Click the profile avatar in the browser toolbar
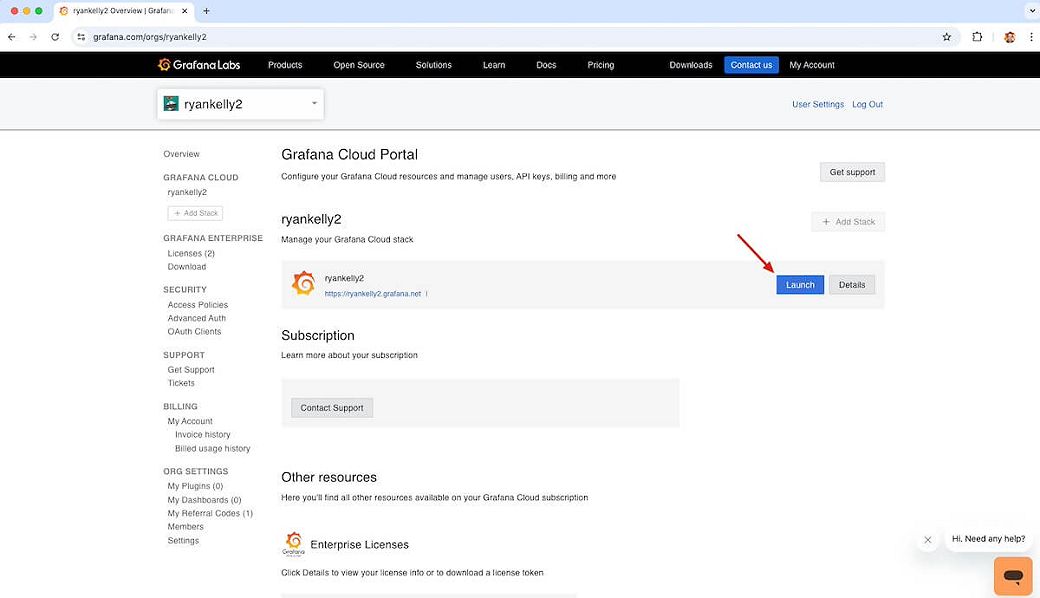Image resolution: width=1040 pixels, height=598 pixels. tap(1009, 35)
